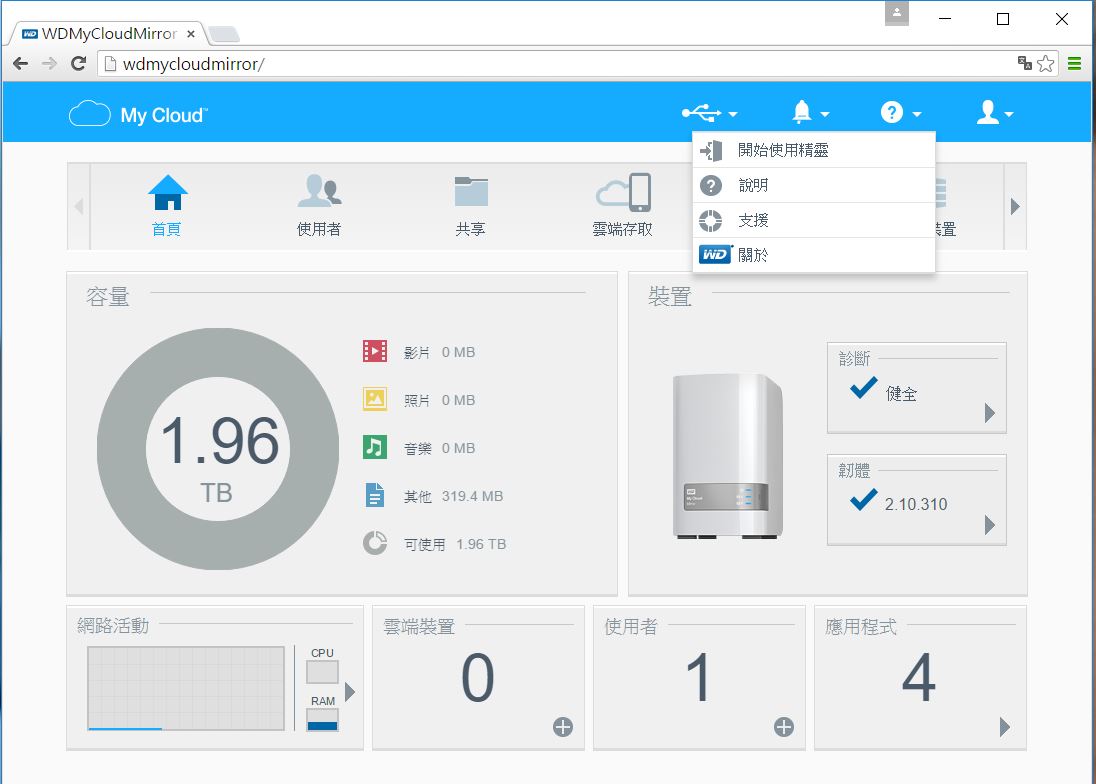Viewport: 1096px width, 784px height.
Task: Open a new browser tab
Action: pos(224,34)
